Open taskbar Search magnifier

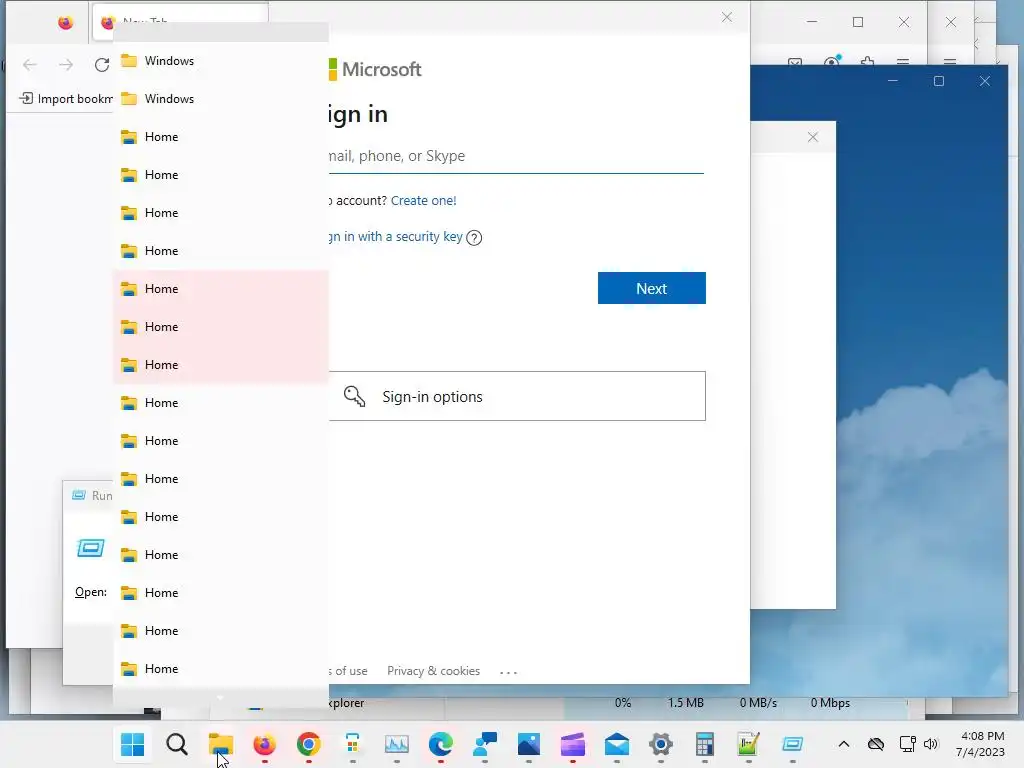176,743
